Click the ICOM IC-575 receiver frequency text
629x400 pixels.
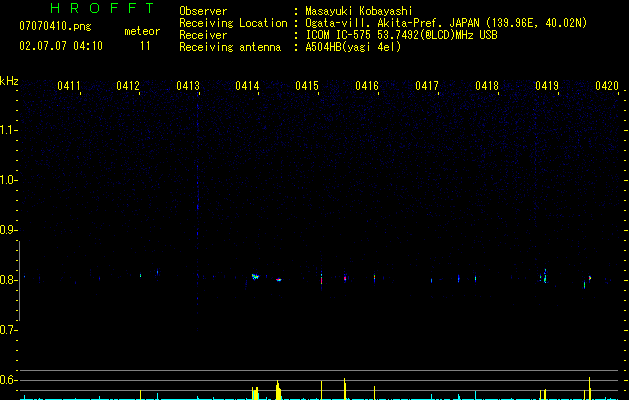click(401, 35)
